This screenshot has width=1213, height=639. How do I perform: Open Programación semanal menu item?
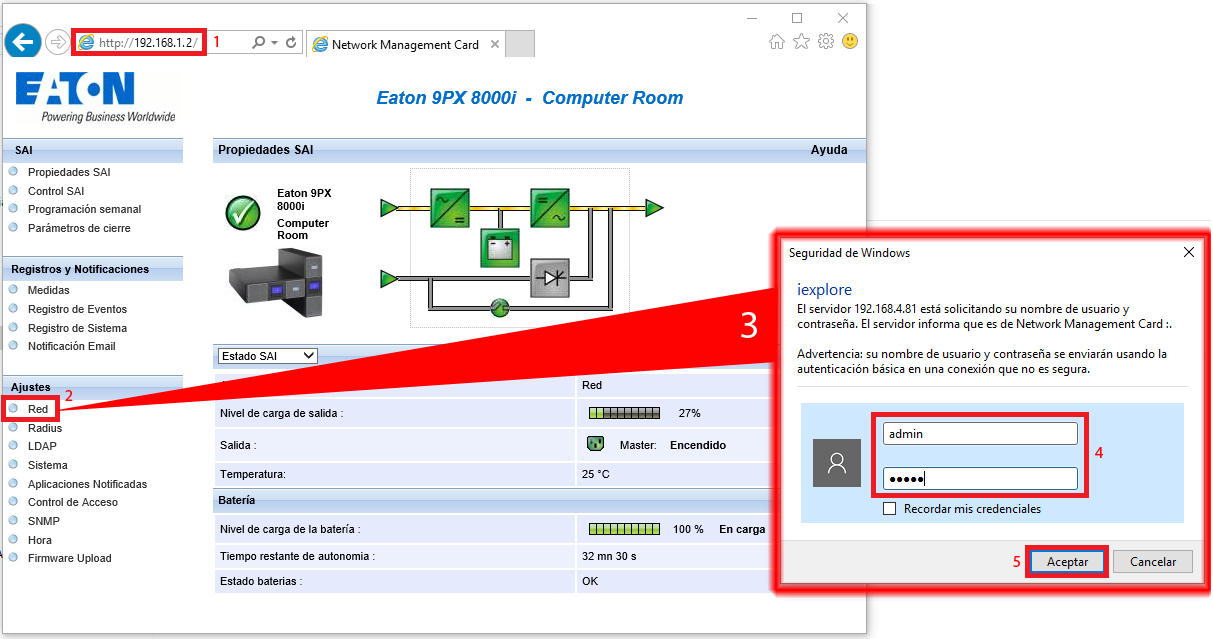click(85, 209)
